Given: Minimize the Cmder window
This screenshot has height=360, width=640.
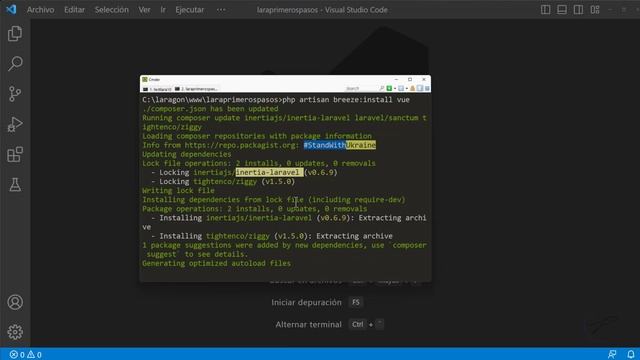Looking at the screenshot, I should (x=396, y=79).
